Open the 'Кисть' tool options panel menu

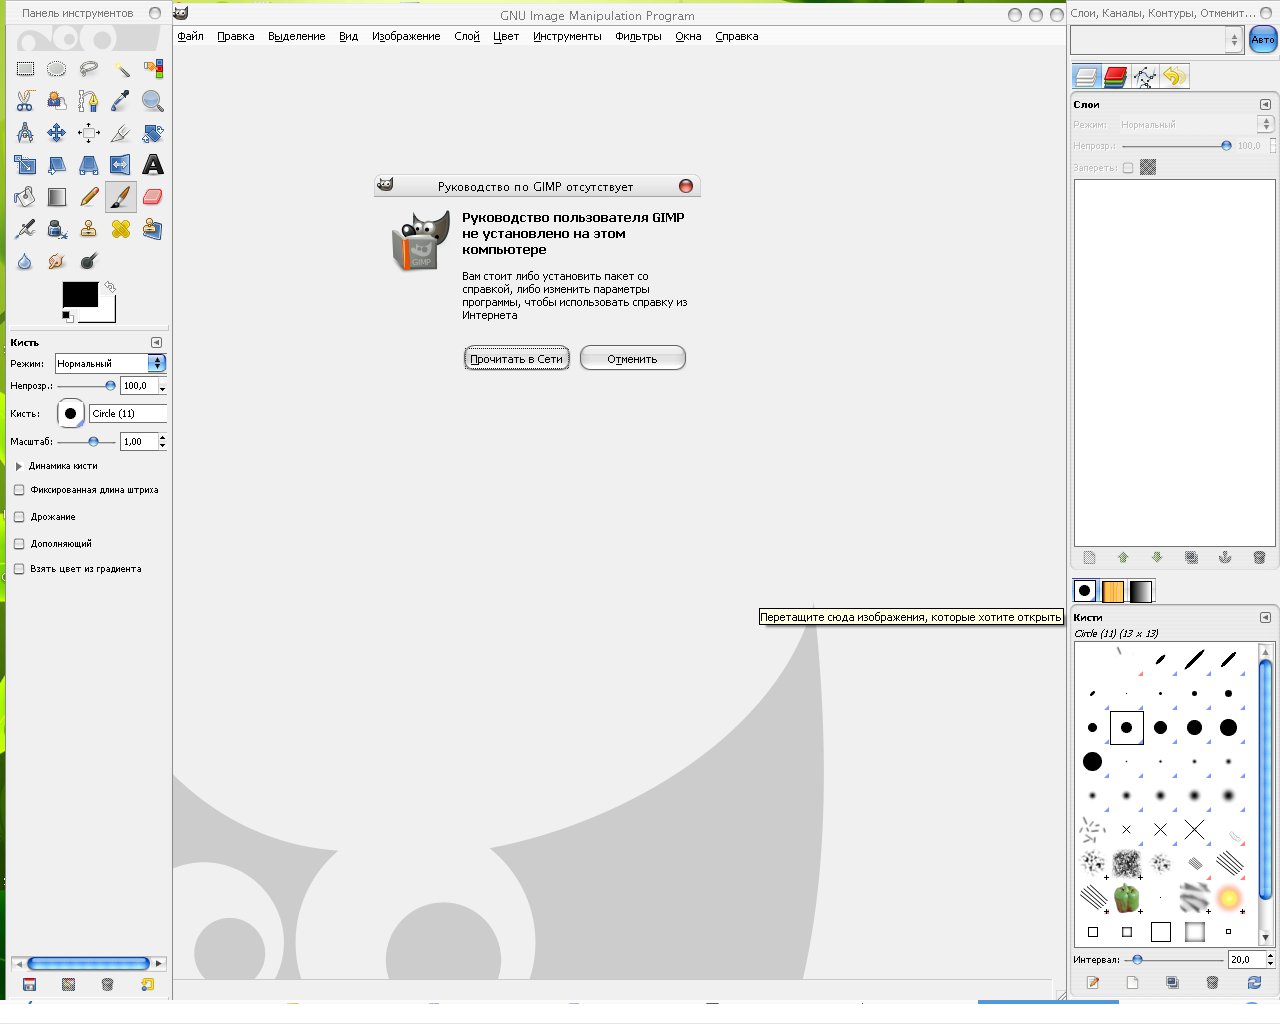156,342
